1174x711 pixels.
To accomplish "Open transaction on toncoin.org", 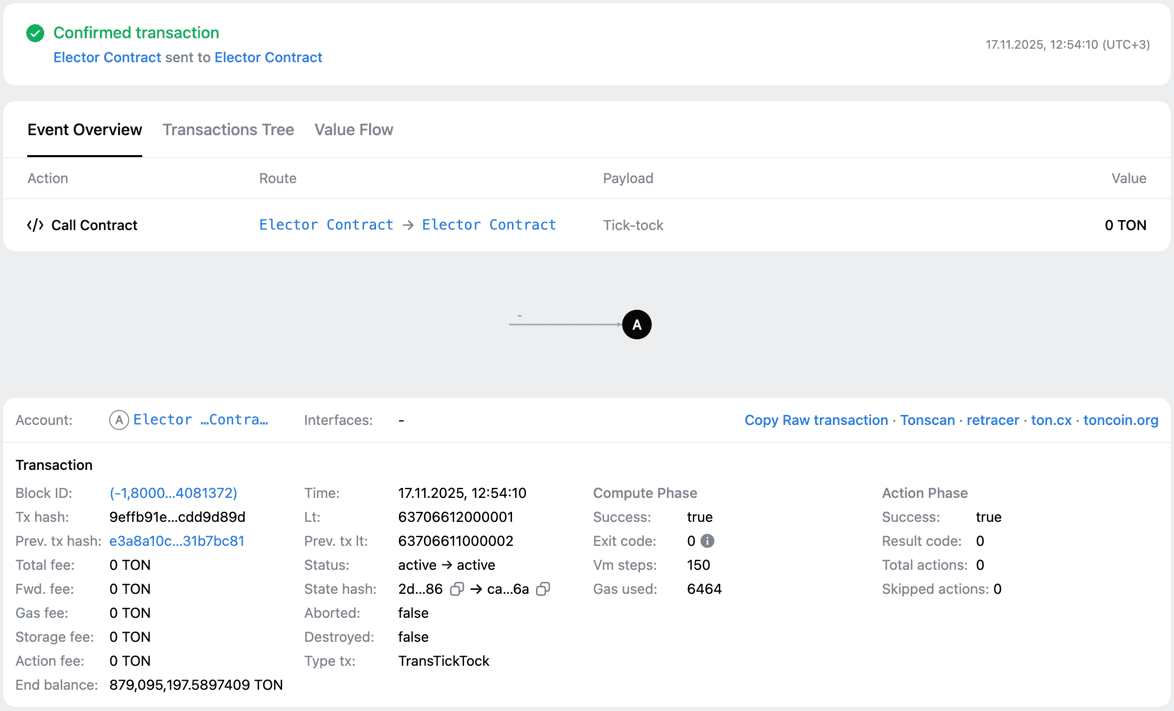I will [x=1121, y=421].
